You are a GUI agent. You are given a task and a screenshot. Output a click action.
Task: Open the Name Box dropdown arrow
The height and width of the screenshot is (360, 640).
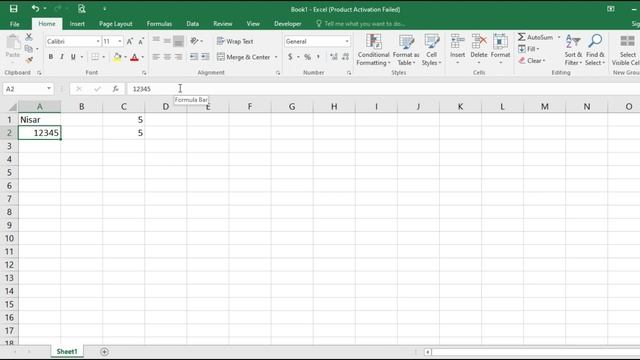tap(49, 89)
